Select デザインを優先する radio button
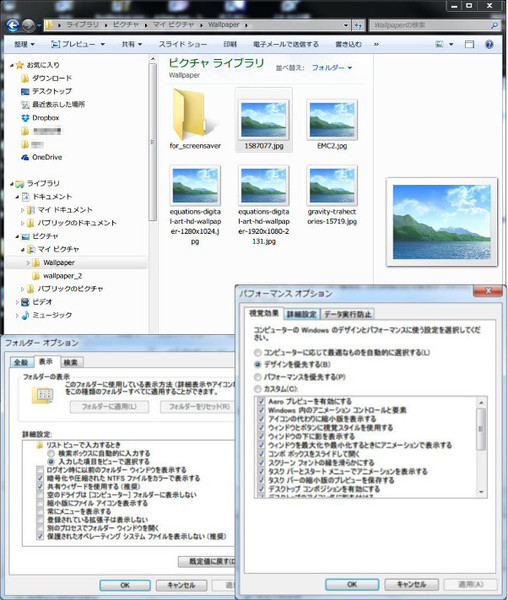Image resolution: width=508 pixels, height=600 pixels. point(258,364)
